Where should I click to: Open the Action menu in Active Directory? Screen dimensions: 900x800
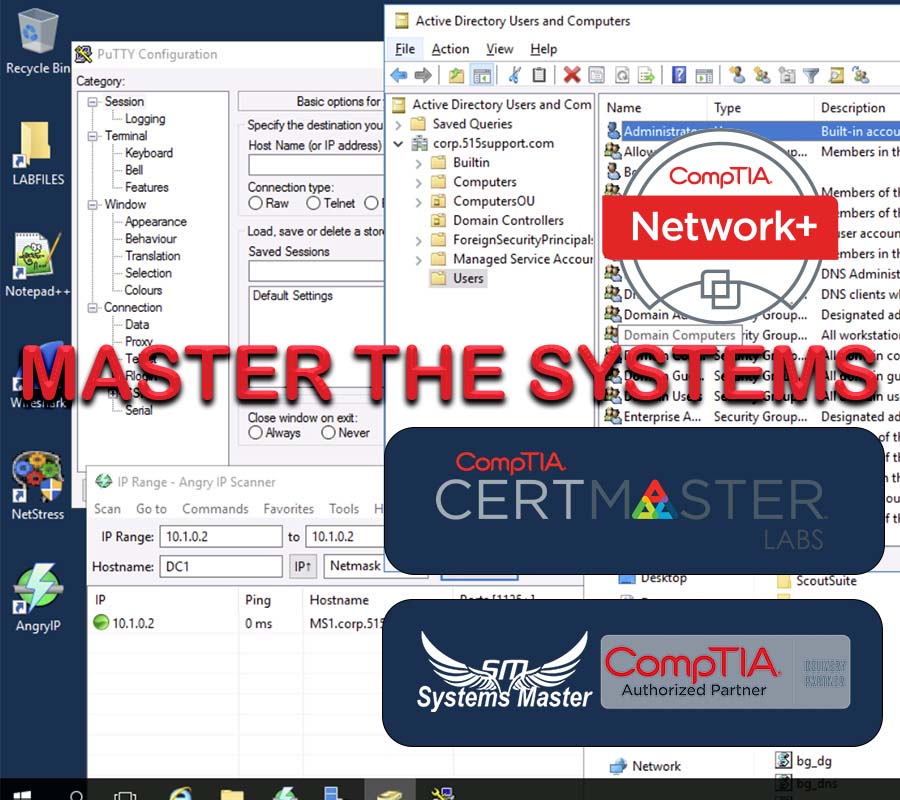click(450, 48)
